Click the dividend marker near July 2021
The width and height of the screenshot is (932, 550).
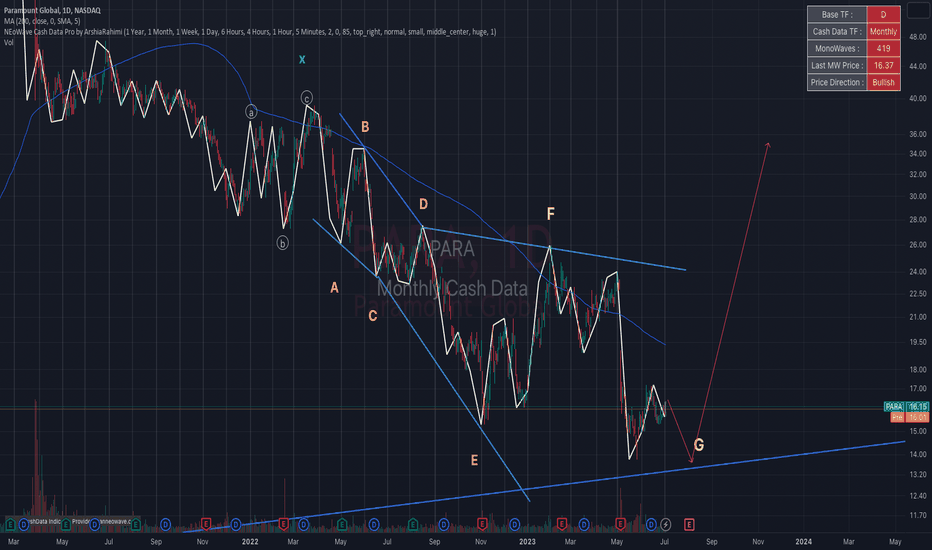click(x=95, y=524)
